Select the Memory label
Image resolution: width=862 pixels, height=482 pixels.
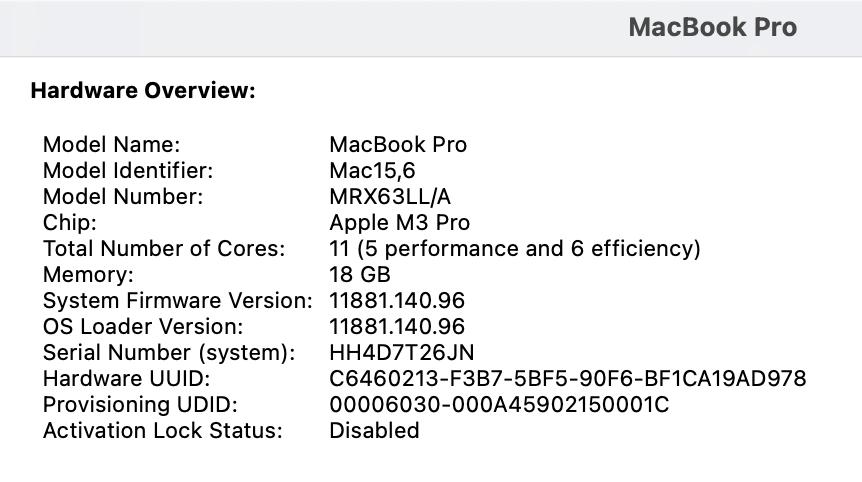coord(88,274)
